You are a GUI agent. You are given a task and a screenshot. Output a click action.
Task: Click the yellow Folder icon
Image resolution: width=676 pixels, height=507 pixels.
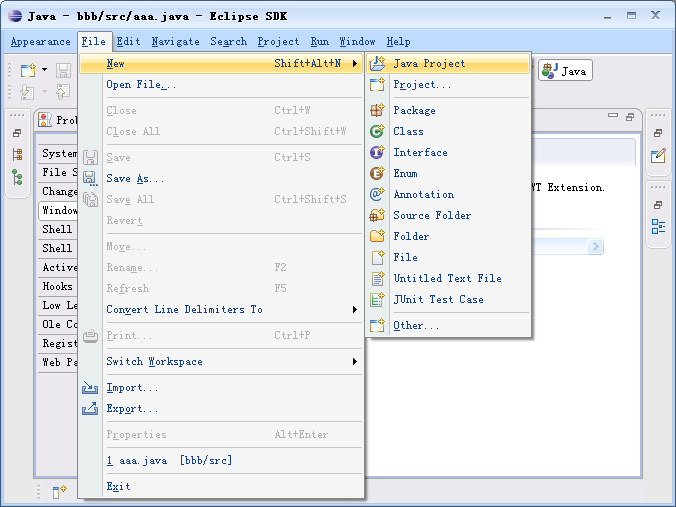(x=377, y=236)
